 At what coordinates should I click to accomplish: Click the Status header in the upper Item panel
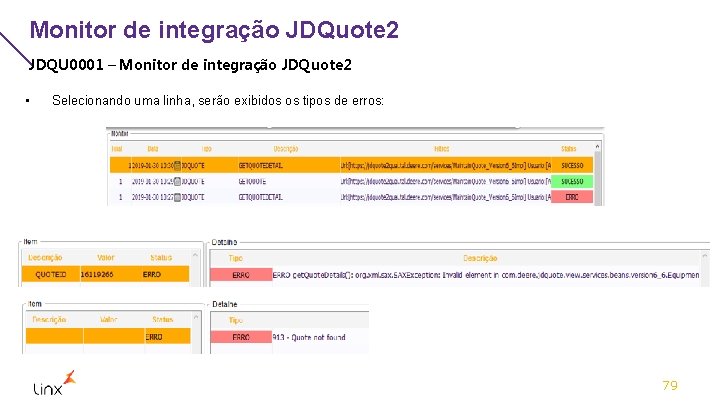click(x=161, y=258)
